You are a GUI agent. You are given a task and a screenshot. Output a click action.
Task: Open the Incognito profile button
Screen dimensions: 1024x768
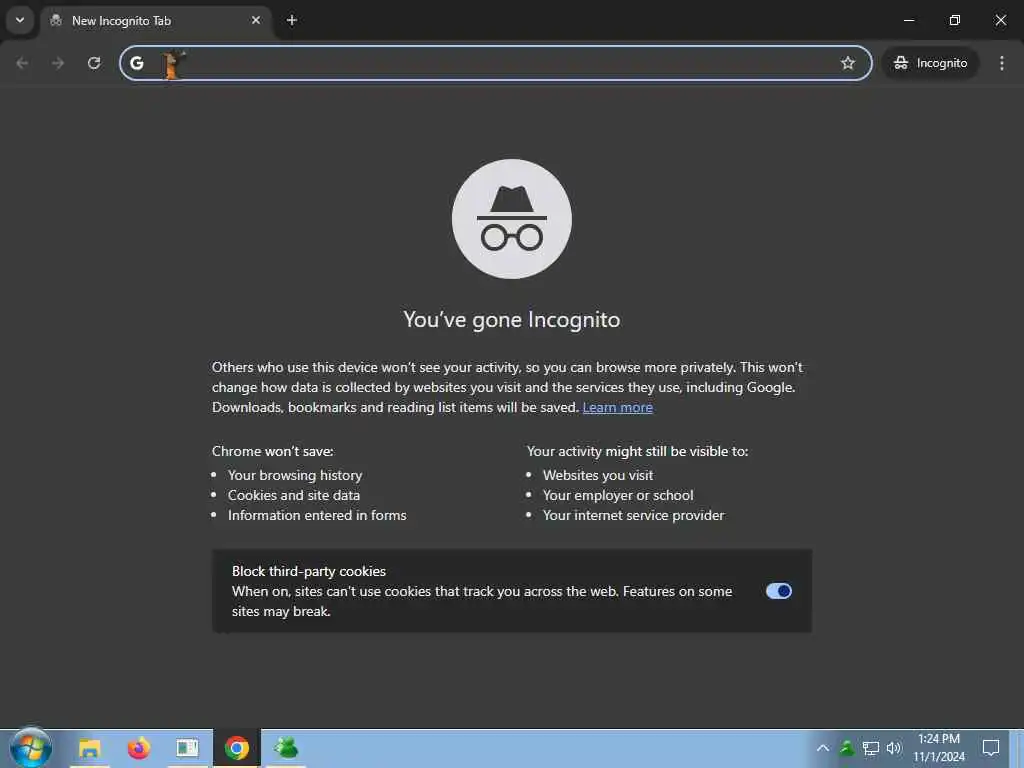tap(930, 63)
